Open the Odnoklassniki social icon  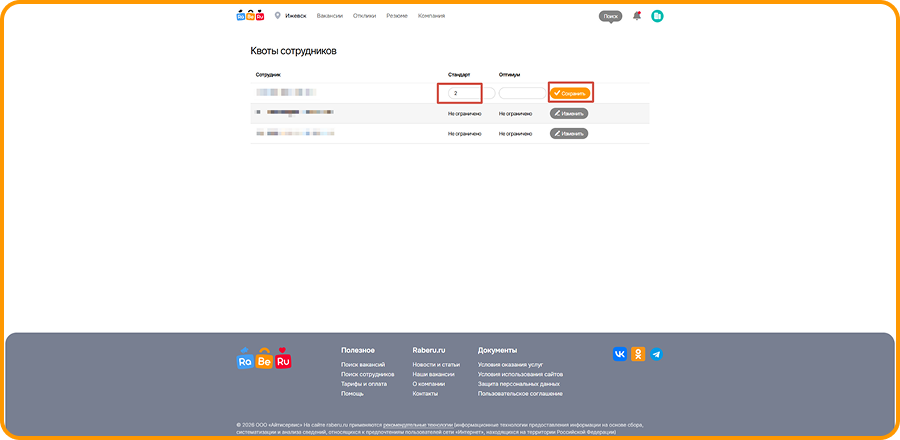point(638,354)
